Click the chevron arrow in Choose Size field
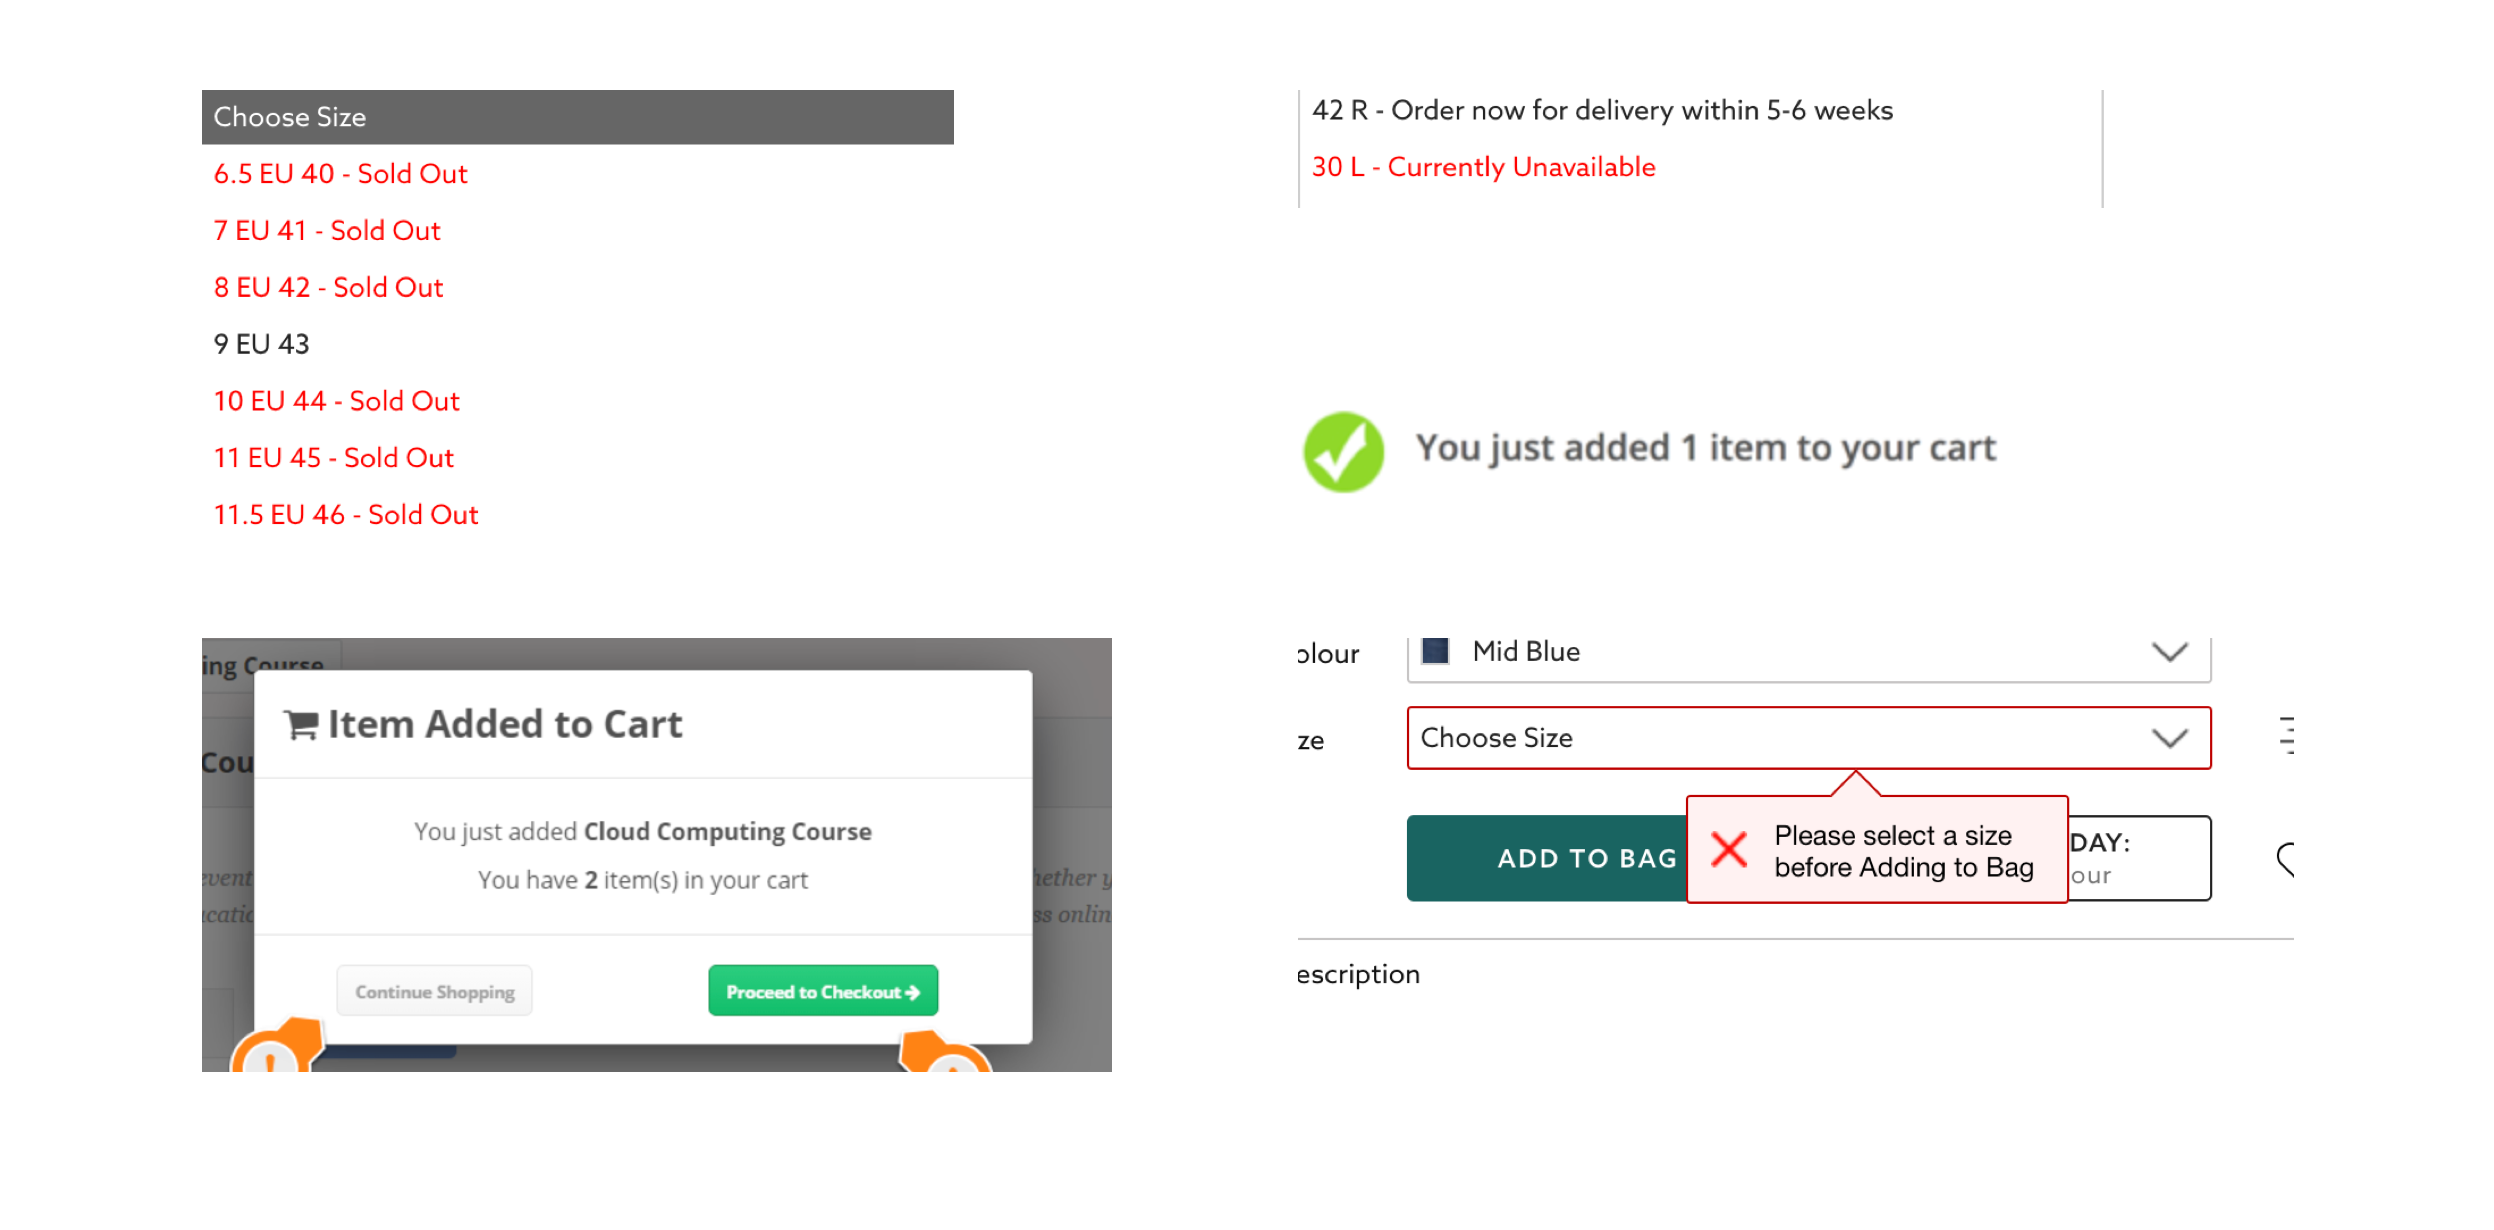Image resolution: width=2494 pixels, height=1230 pixels. coord(2168,738)
